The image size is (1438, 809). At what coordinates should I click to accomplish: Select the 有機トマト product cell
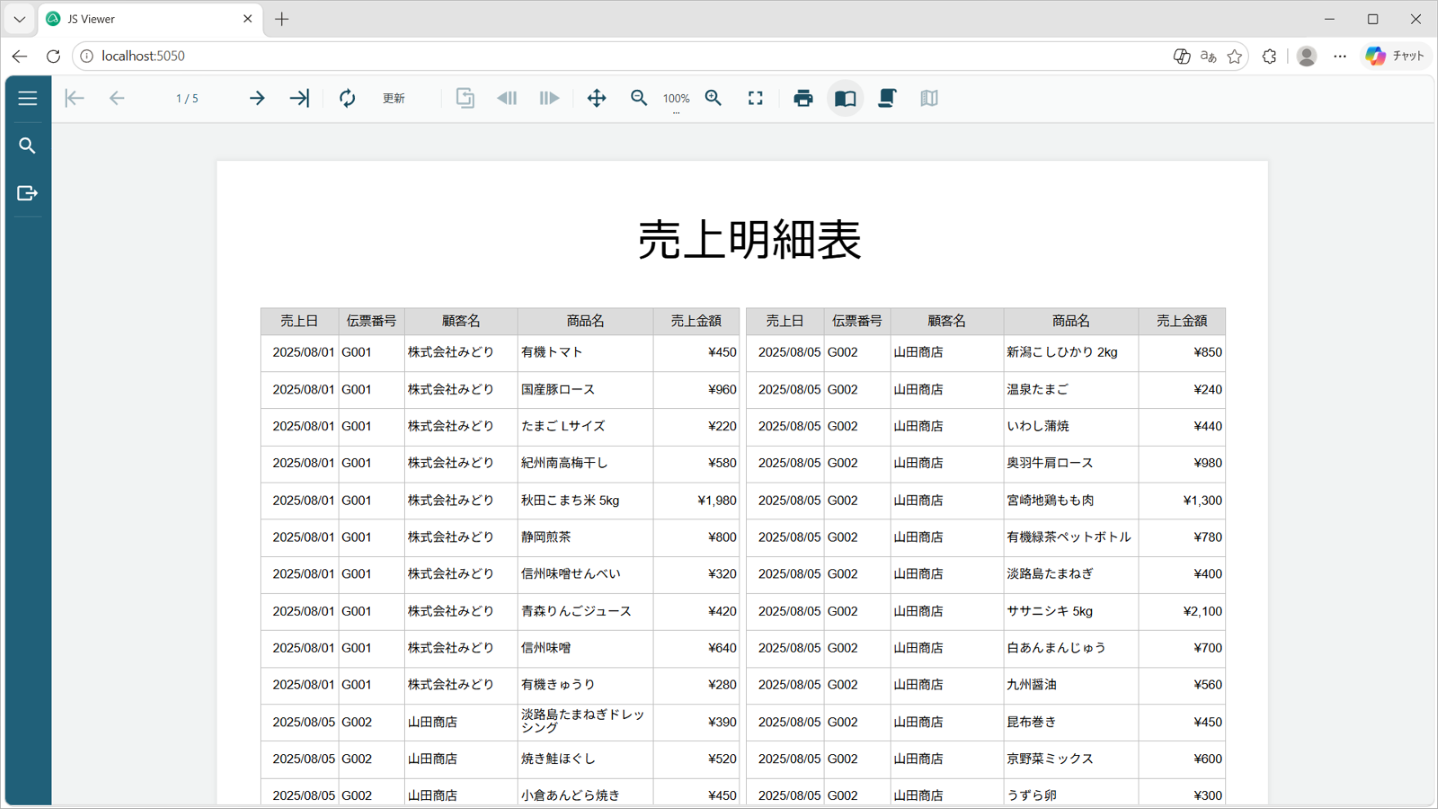585,353
